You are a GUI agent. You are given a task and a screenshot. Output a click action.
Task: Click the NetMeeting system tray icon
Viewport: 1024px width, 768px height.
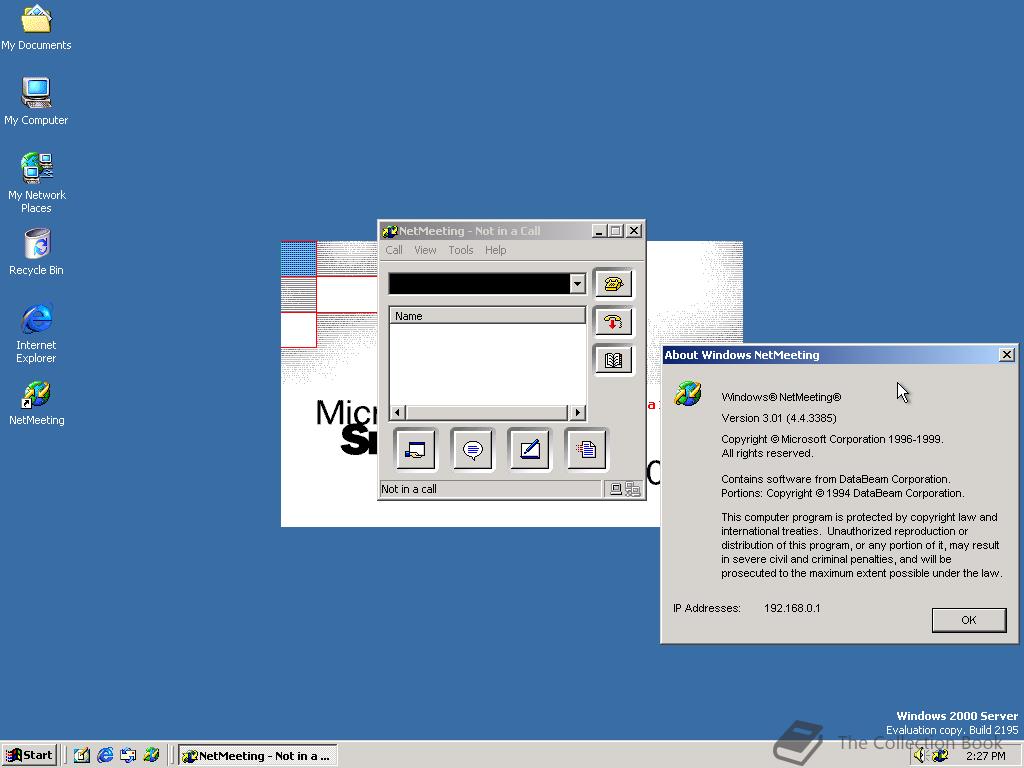tap(940, 756)
